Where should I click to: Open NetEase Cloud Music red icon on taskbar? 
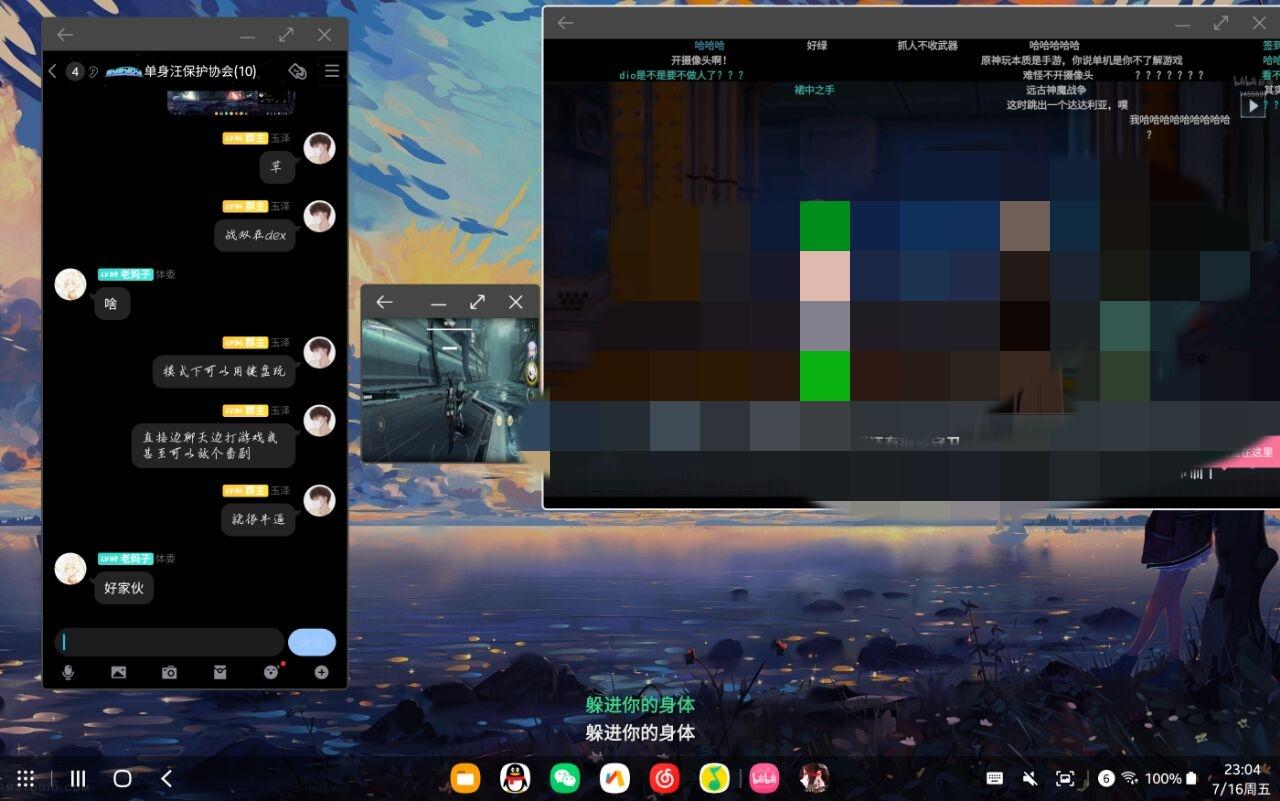tap(665, 778)
